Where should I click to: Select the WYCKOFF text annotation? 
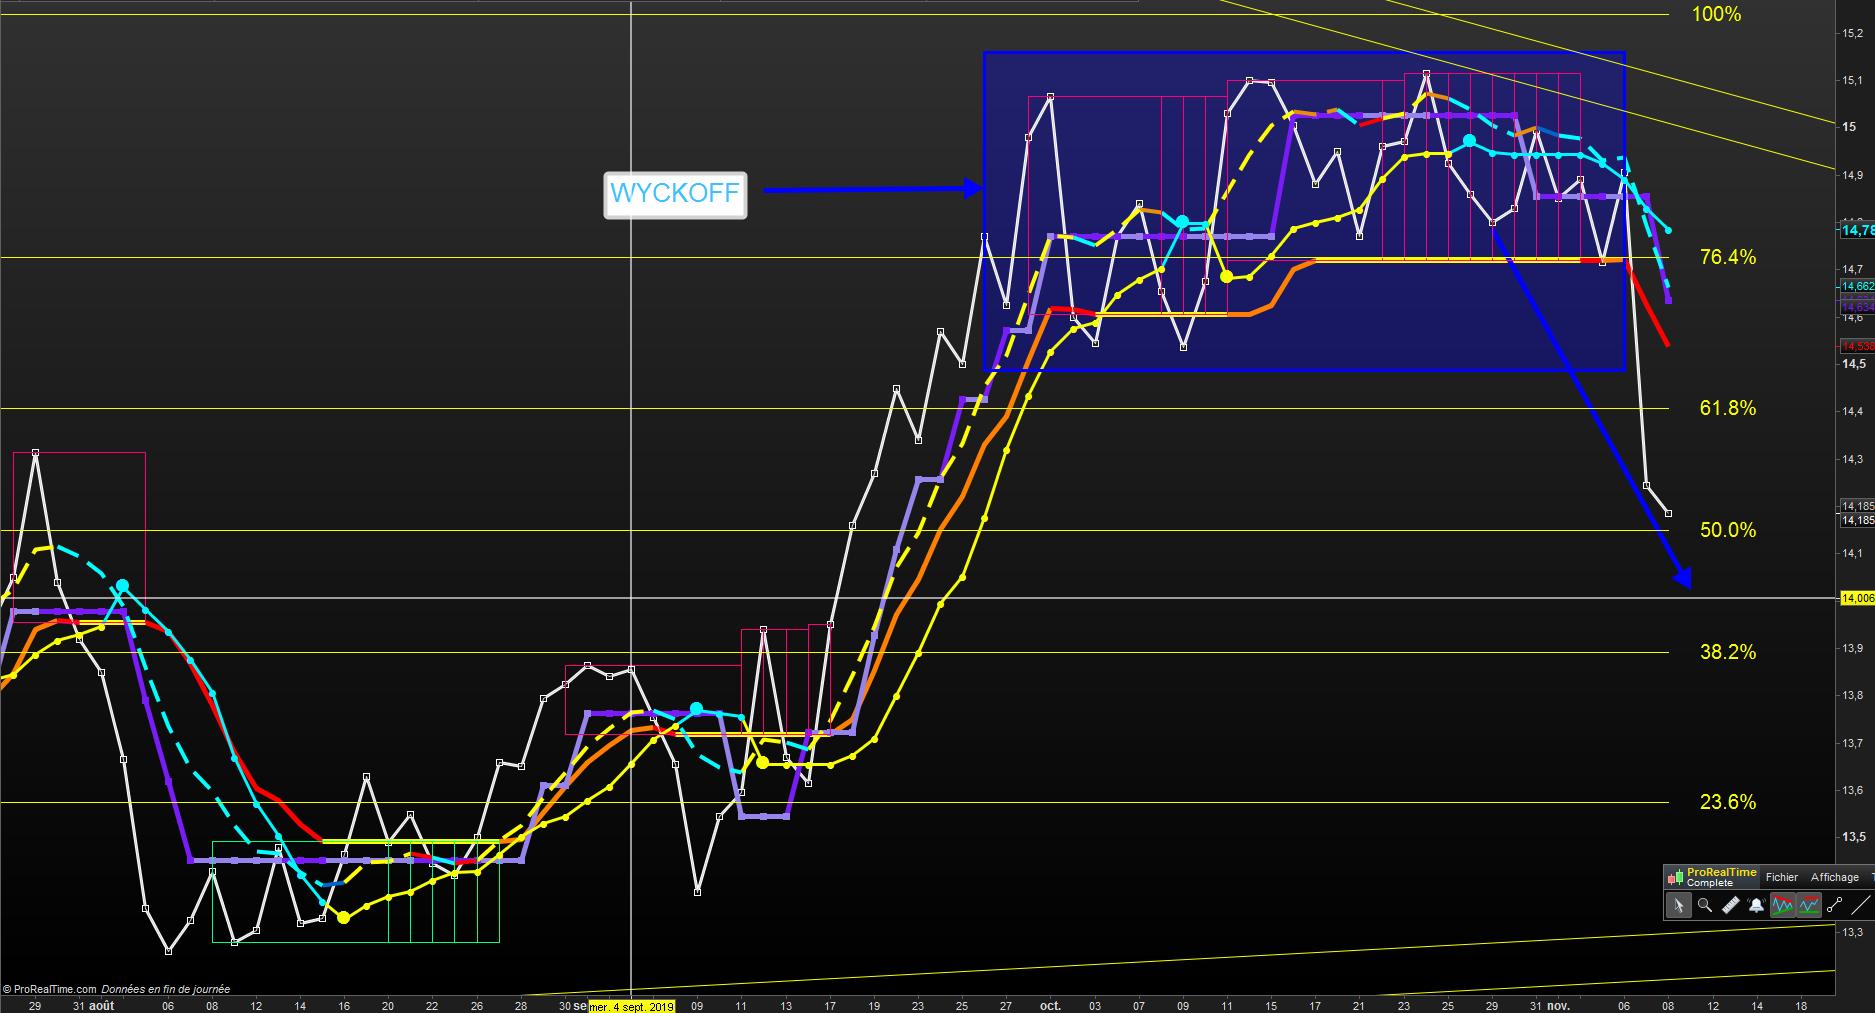[675, 194]
